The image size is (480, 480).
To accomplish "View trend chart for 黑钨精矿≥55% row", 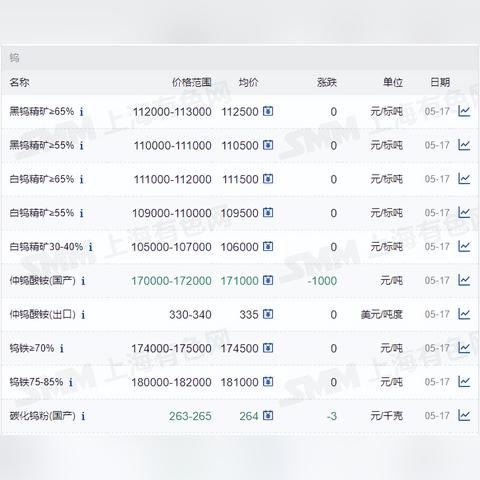I will (x=464, y=145).
